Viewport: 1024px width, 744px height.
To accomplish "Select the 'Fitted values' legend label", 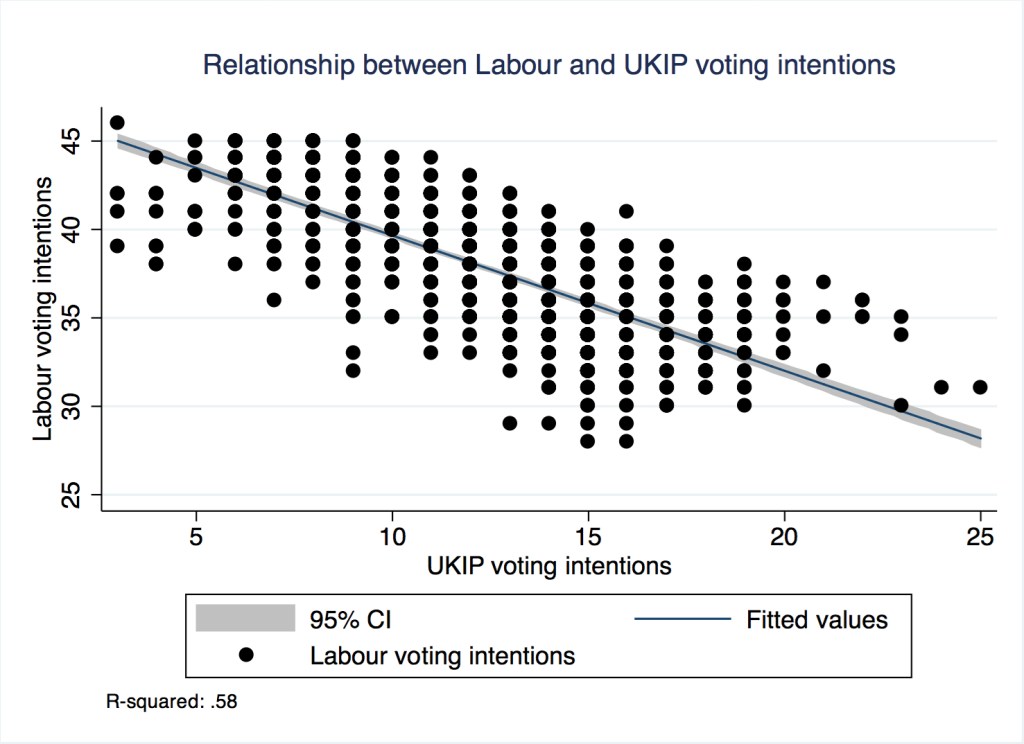I will click(817, 620).
